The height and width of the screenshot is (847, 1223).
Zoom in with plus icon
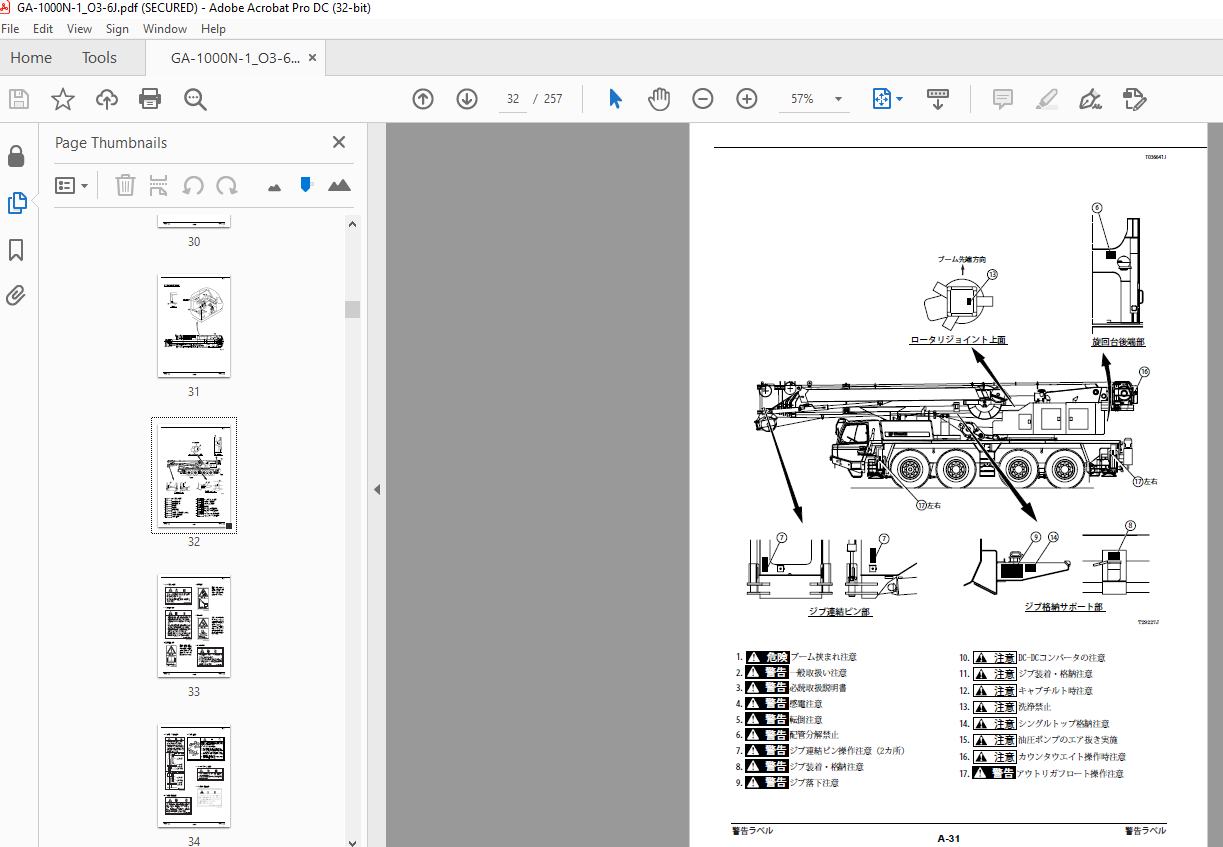pyautogui.click(x=747, y=99)
